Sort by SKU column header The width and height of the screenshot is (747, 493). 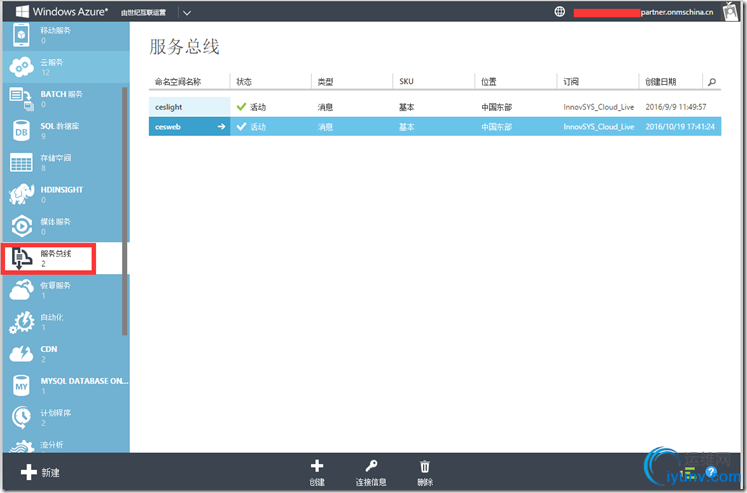[406, 81]
